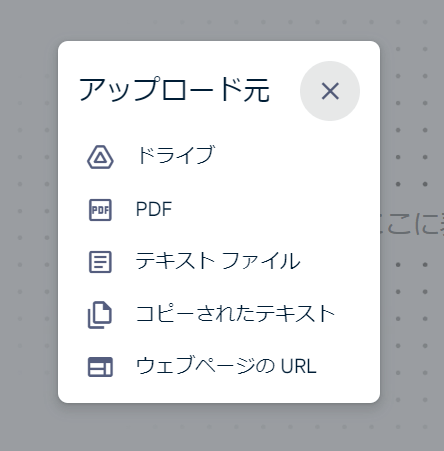Click the X glyph in the circular button
444x451 pixels.
coord(330,91)
